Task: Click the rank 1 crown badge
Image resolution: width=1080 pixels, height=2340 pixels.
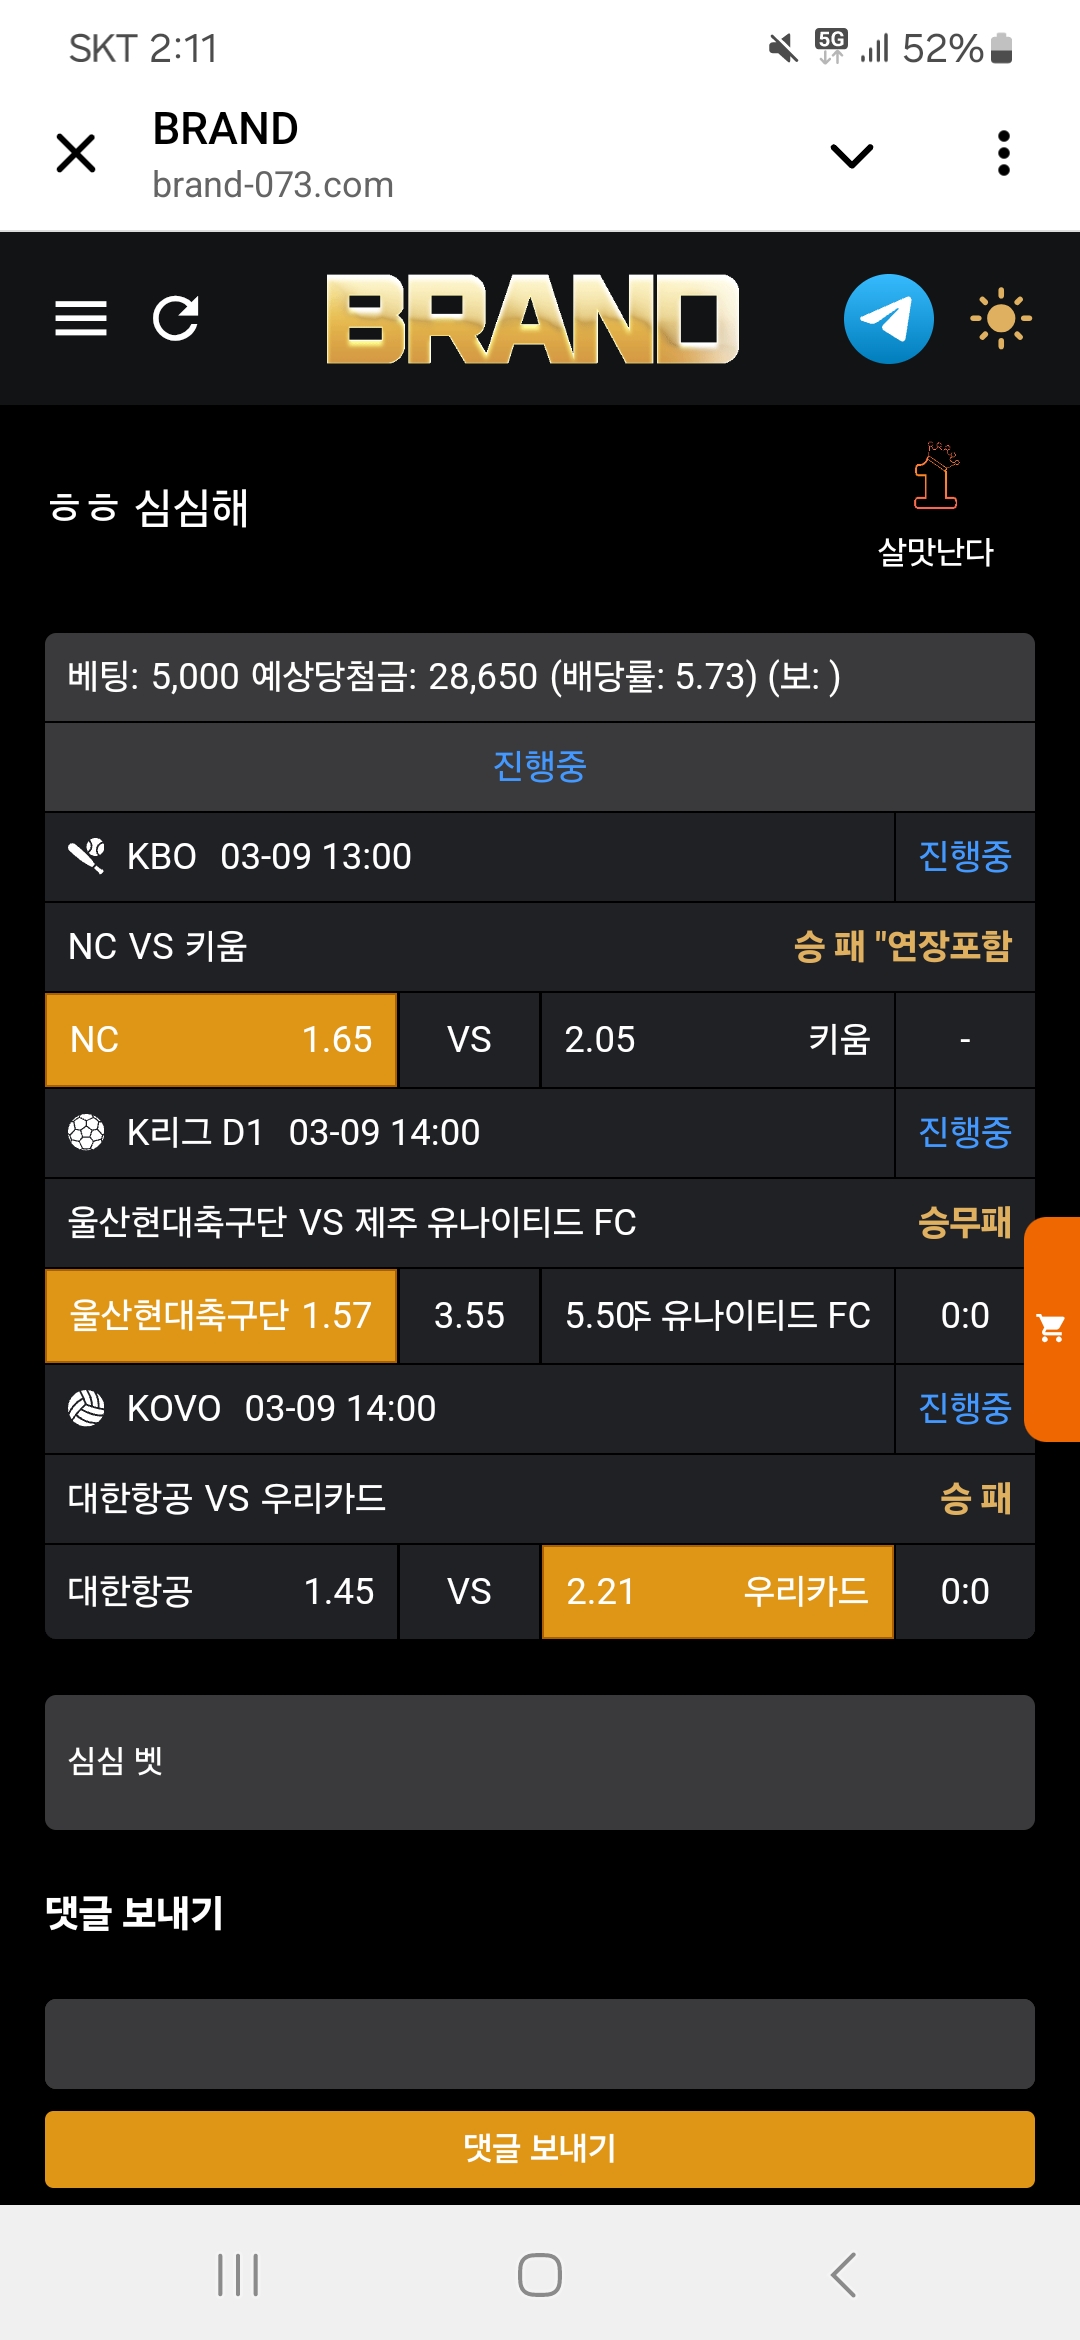Action: click(x=936, y=477)
